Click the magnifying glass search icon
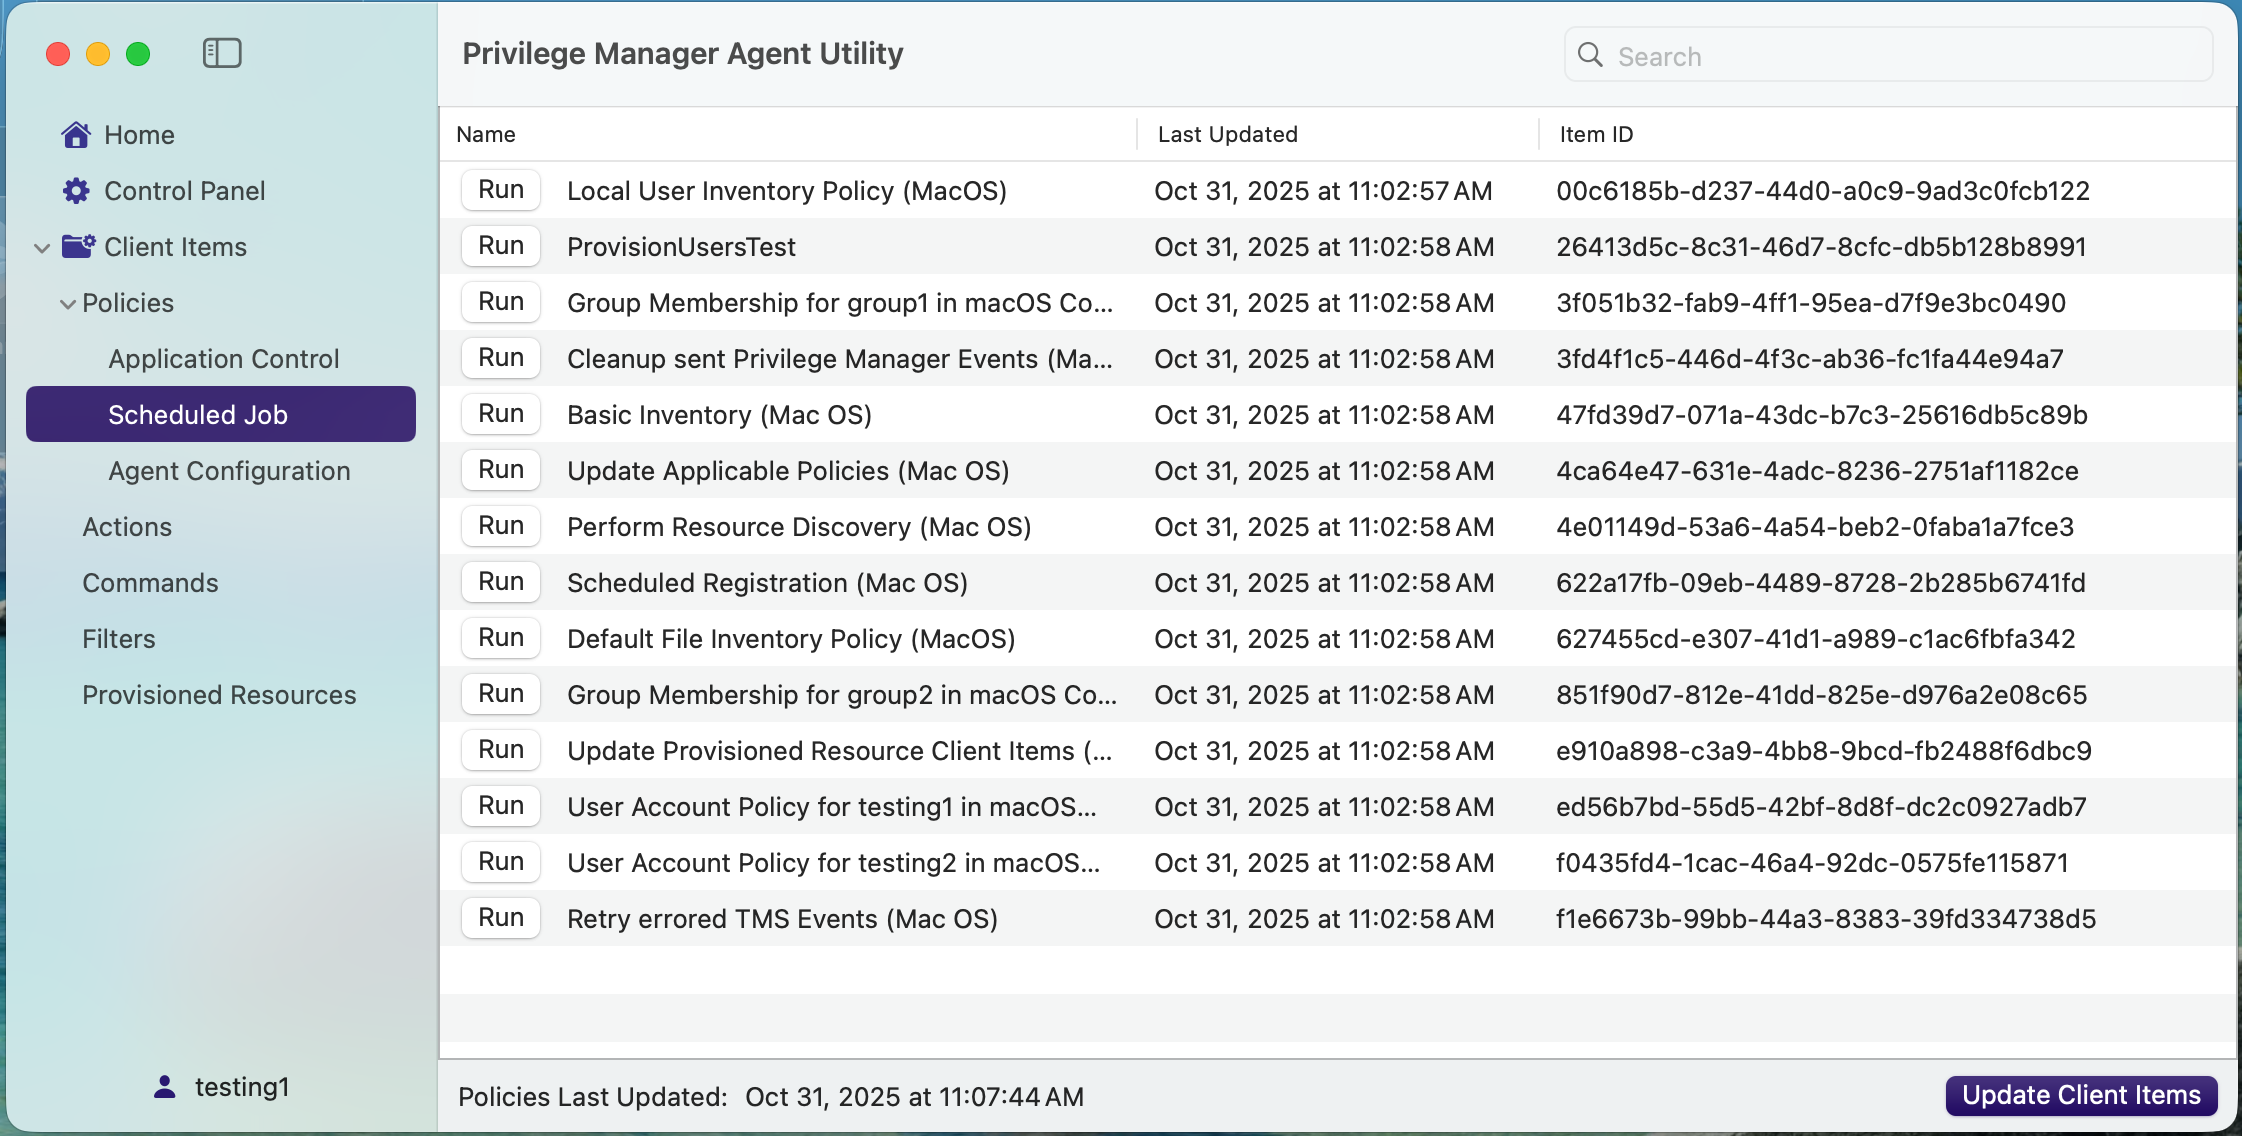The width and height of the screenshot is (2242, 1136). [1590, 55]
